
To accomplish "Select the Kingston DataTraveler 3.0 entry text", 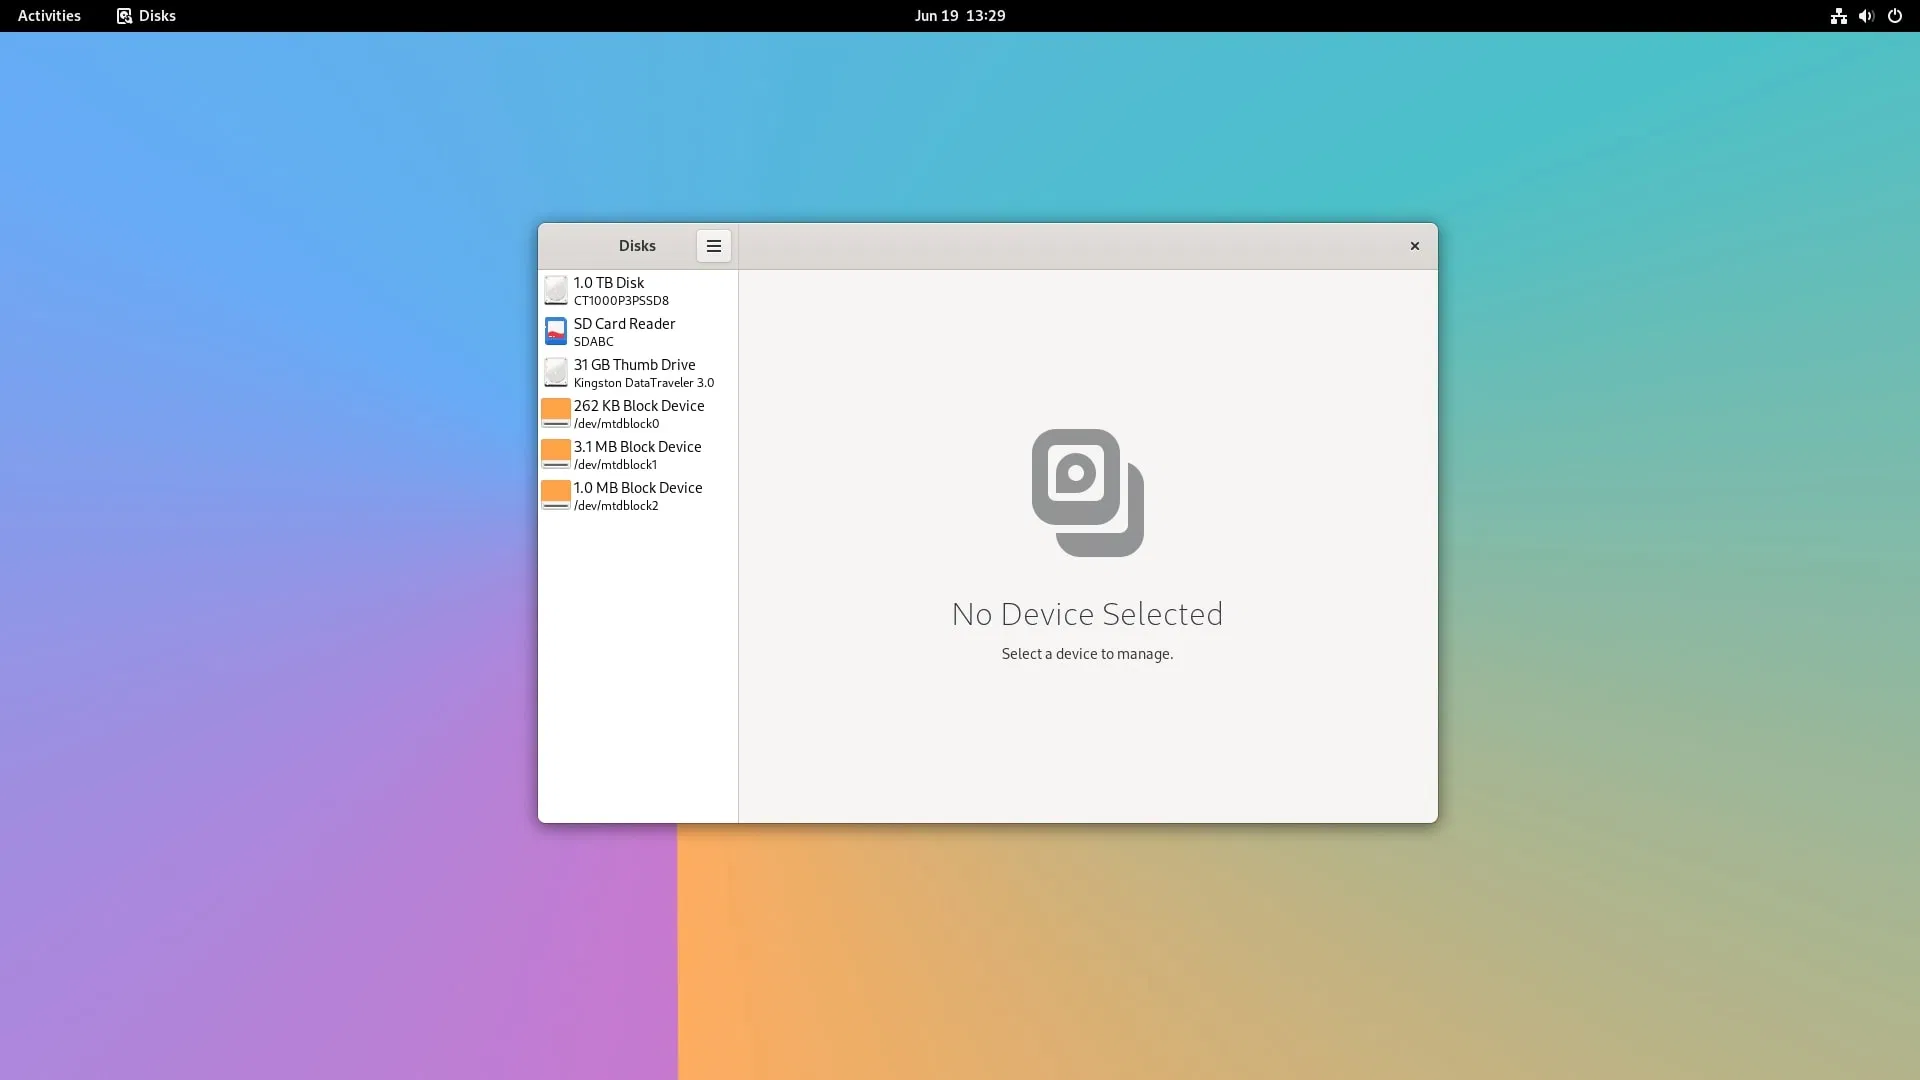I will coord(643,383).
